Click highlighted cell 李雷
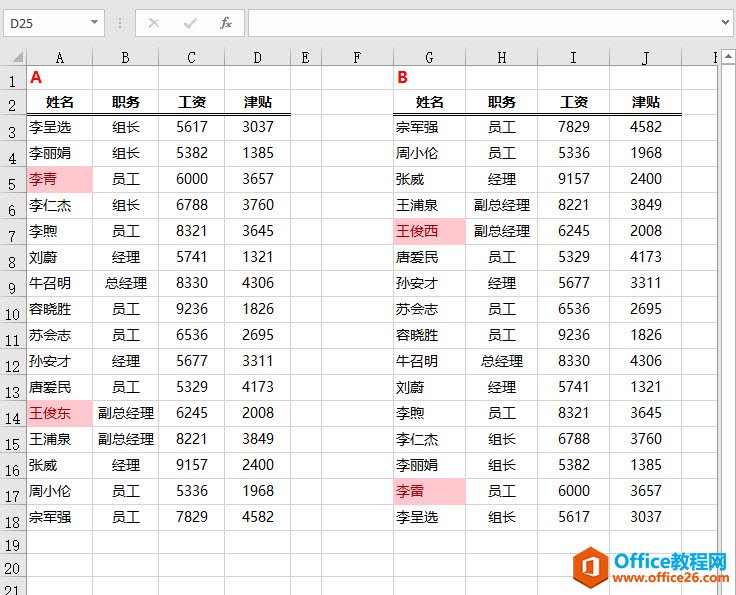 (429, 491)
